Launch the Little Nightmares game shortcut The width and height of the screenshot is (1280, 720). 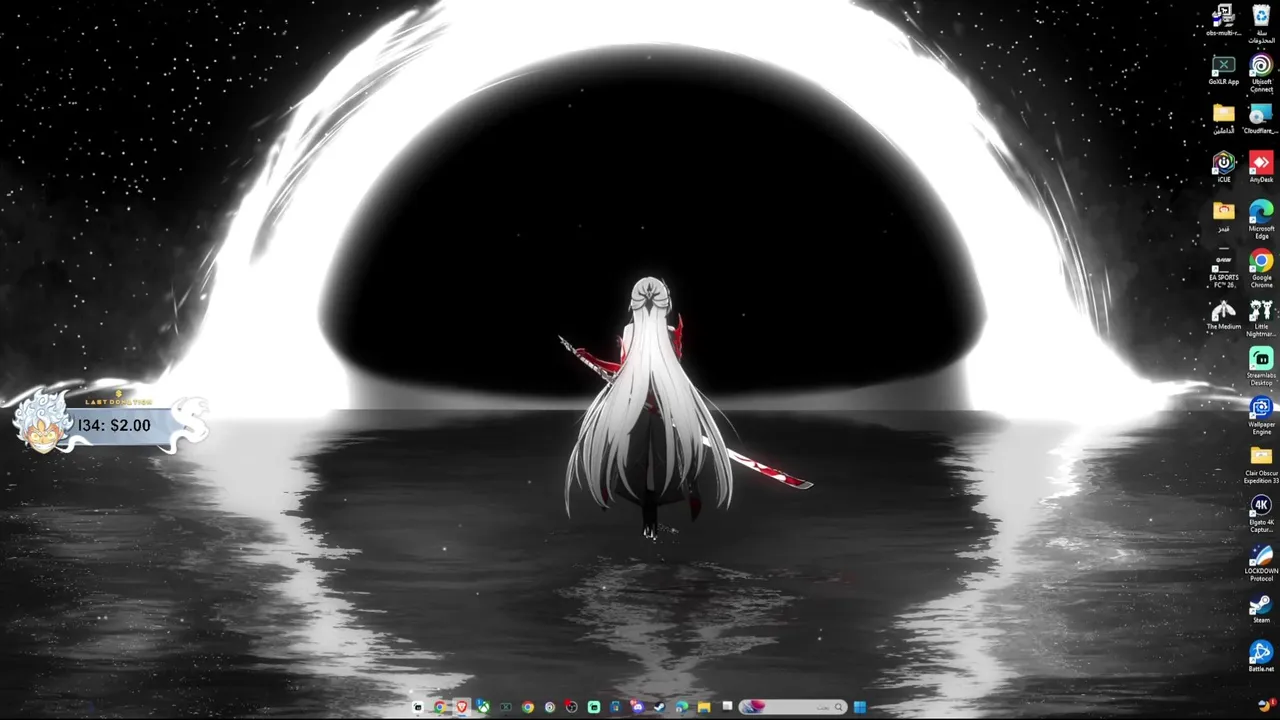point(1261,319)
